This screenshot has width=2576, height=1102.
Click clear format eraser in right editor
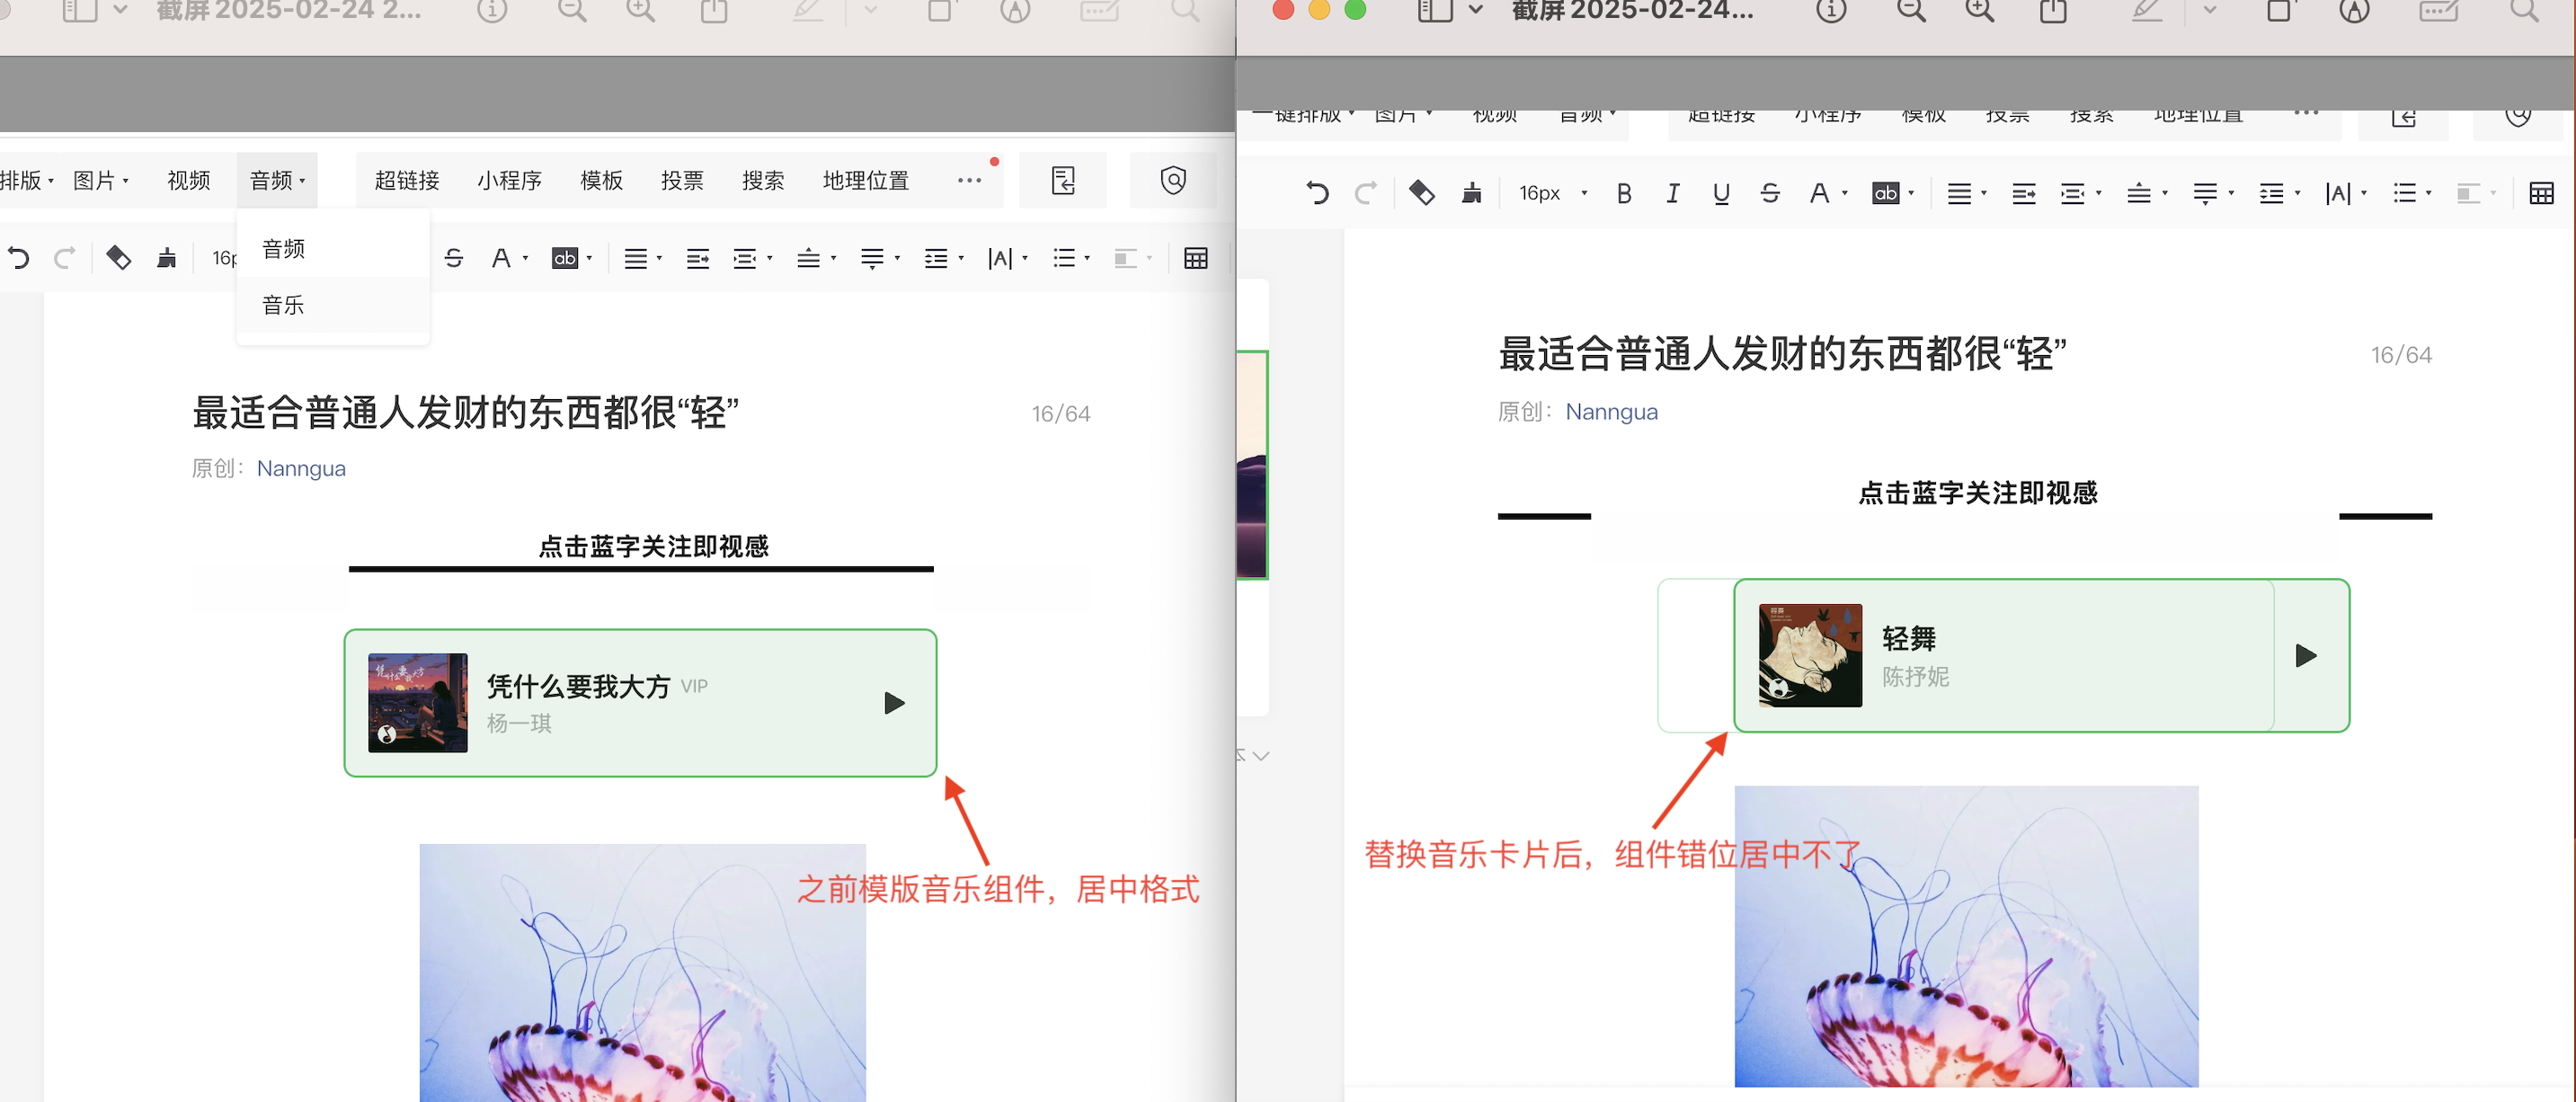[1422, 193]
